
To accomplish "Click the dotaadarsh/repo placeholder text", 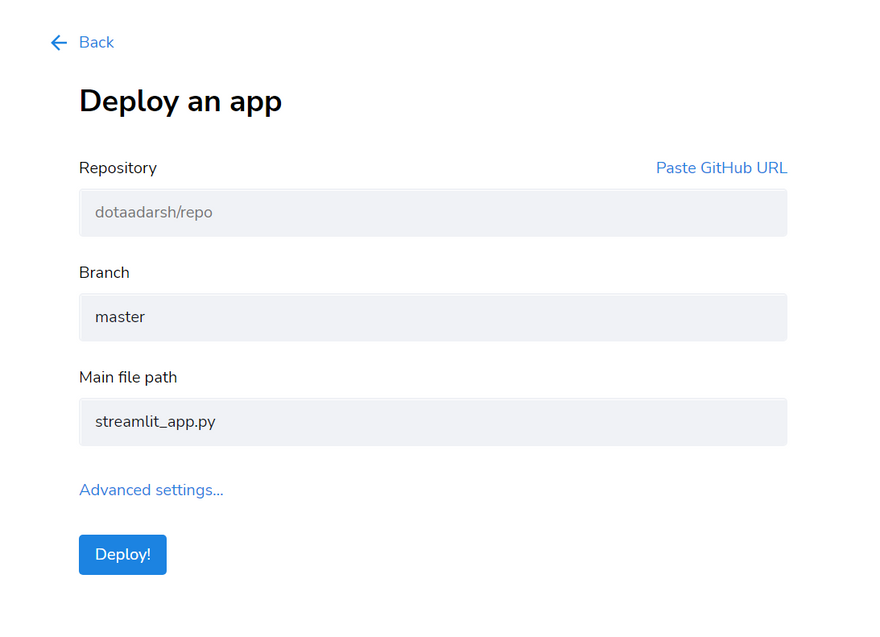I will pyautogui.click(x=153, y=213).
